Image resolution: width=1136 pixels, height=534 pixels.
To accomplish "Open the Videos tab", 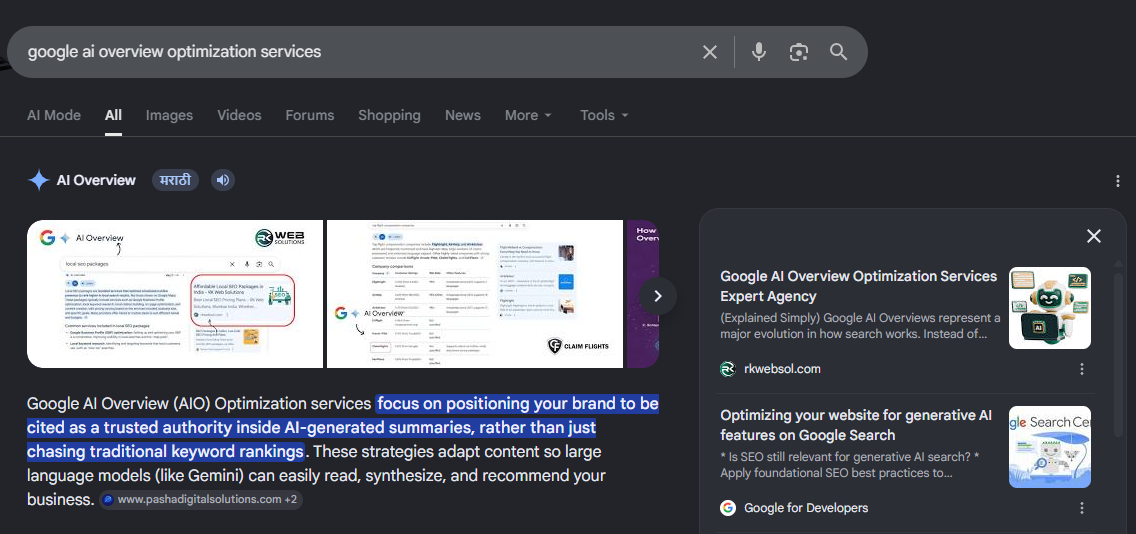I will [239, 115].
